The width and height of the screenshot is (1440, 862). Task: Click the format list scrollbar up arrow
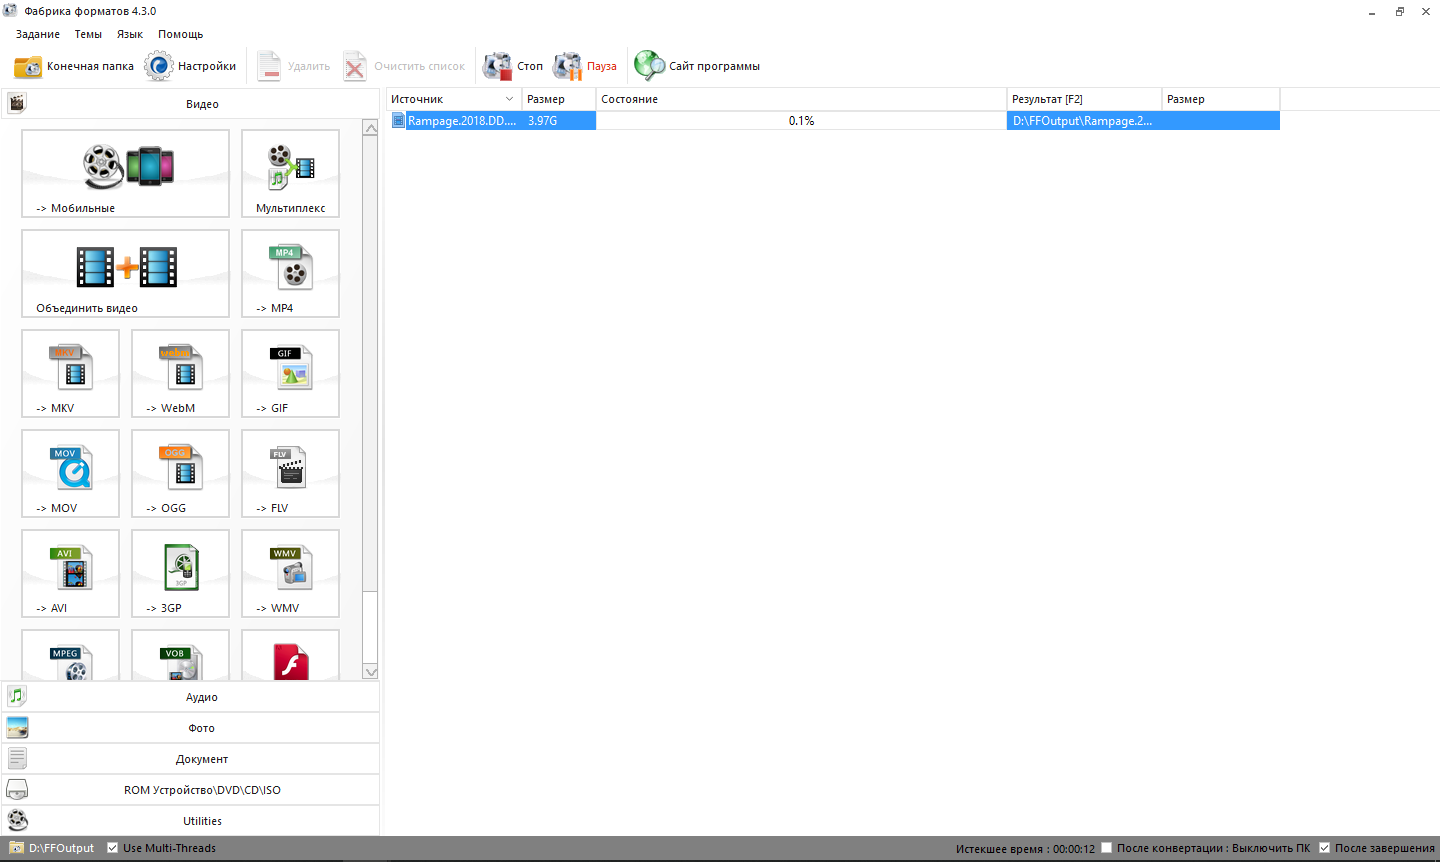pyautogui.click(x=370, y=128)
